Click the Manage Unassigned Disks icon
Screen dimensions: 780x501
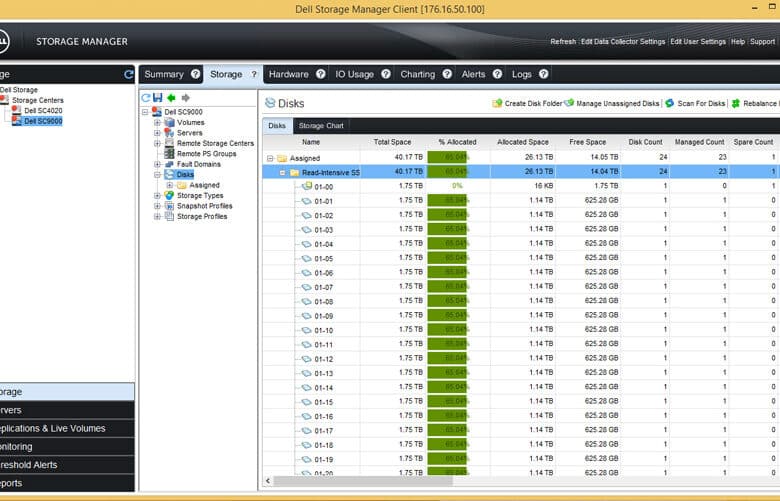click(569, 103)
